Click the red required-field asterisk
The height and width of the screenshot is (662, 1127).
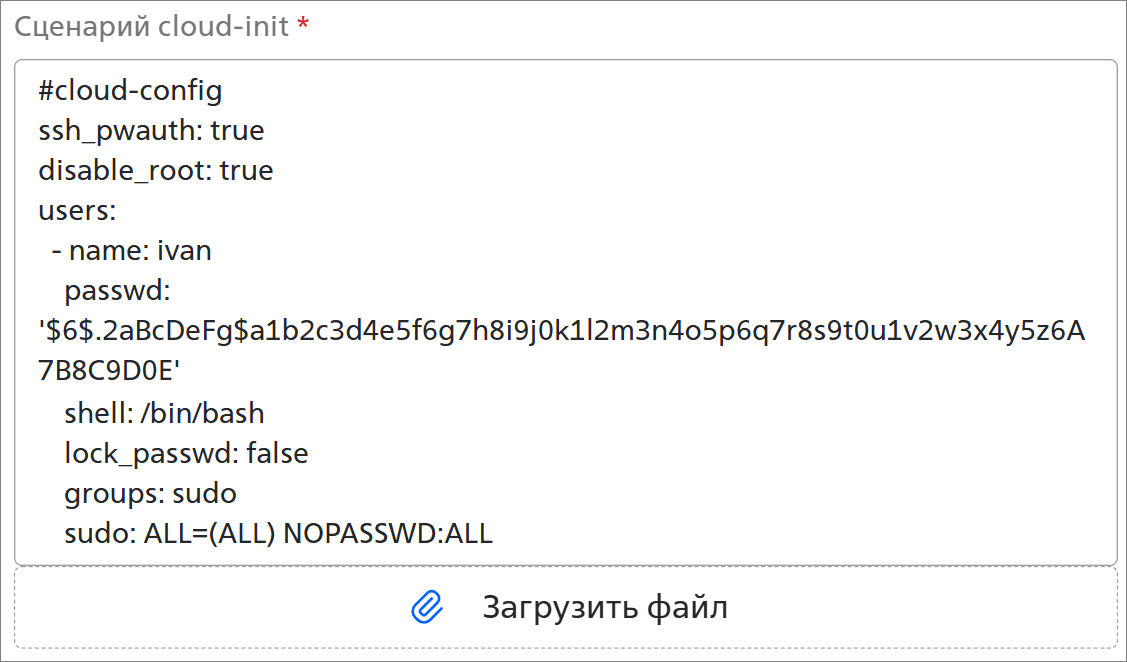click(x=303, y=24)
